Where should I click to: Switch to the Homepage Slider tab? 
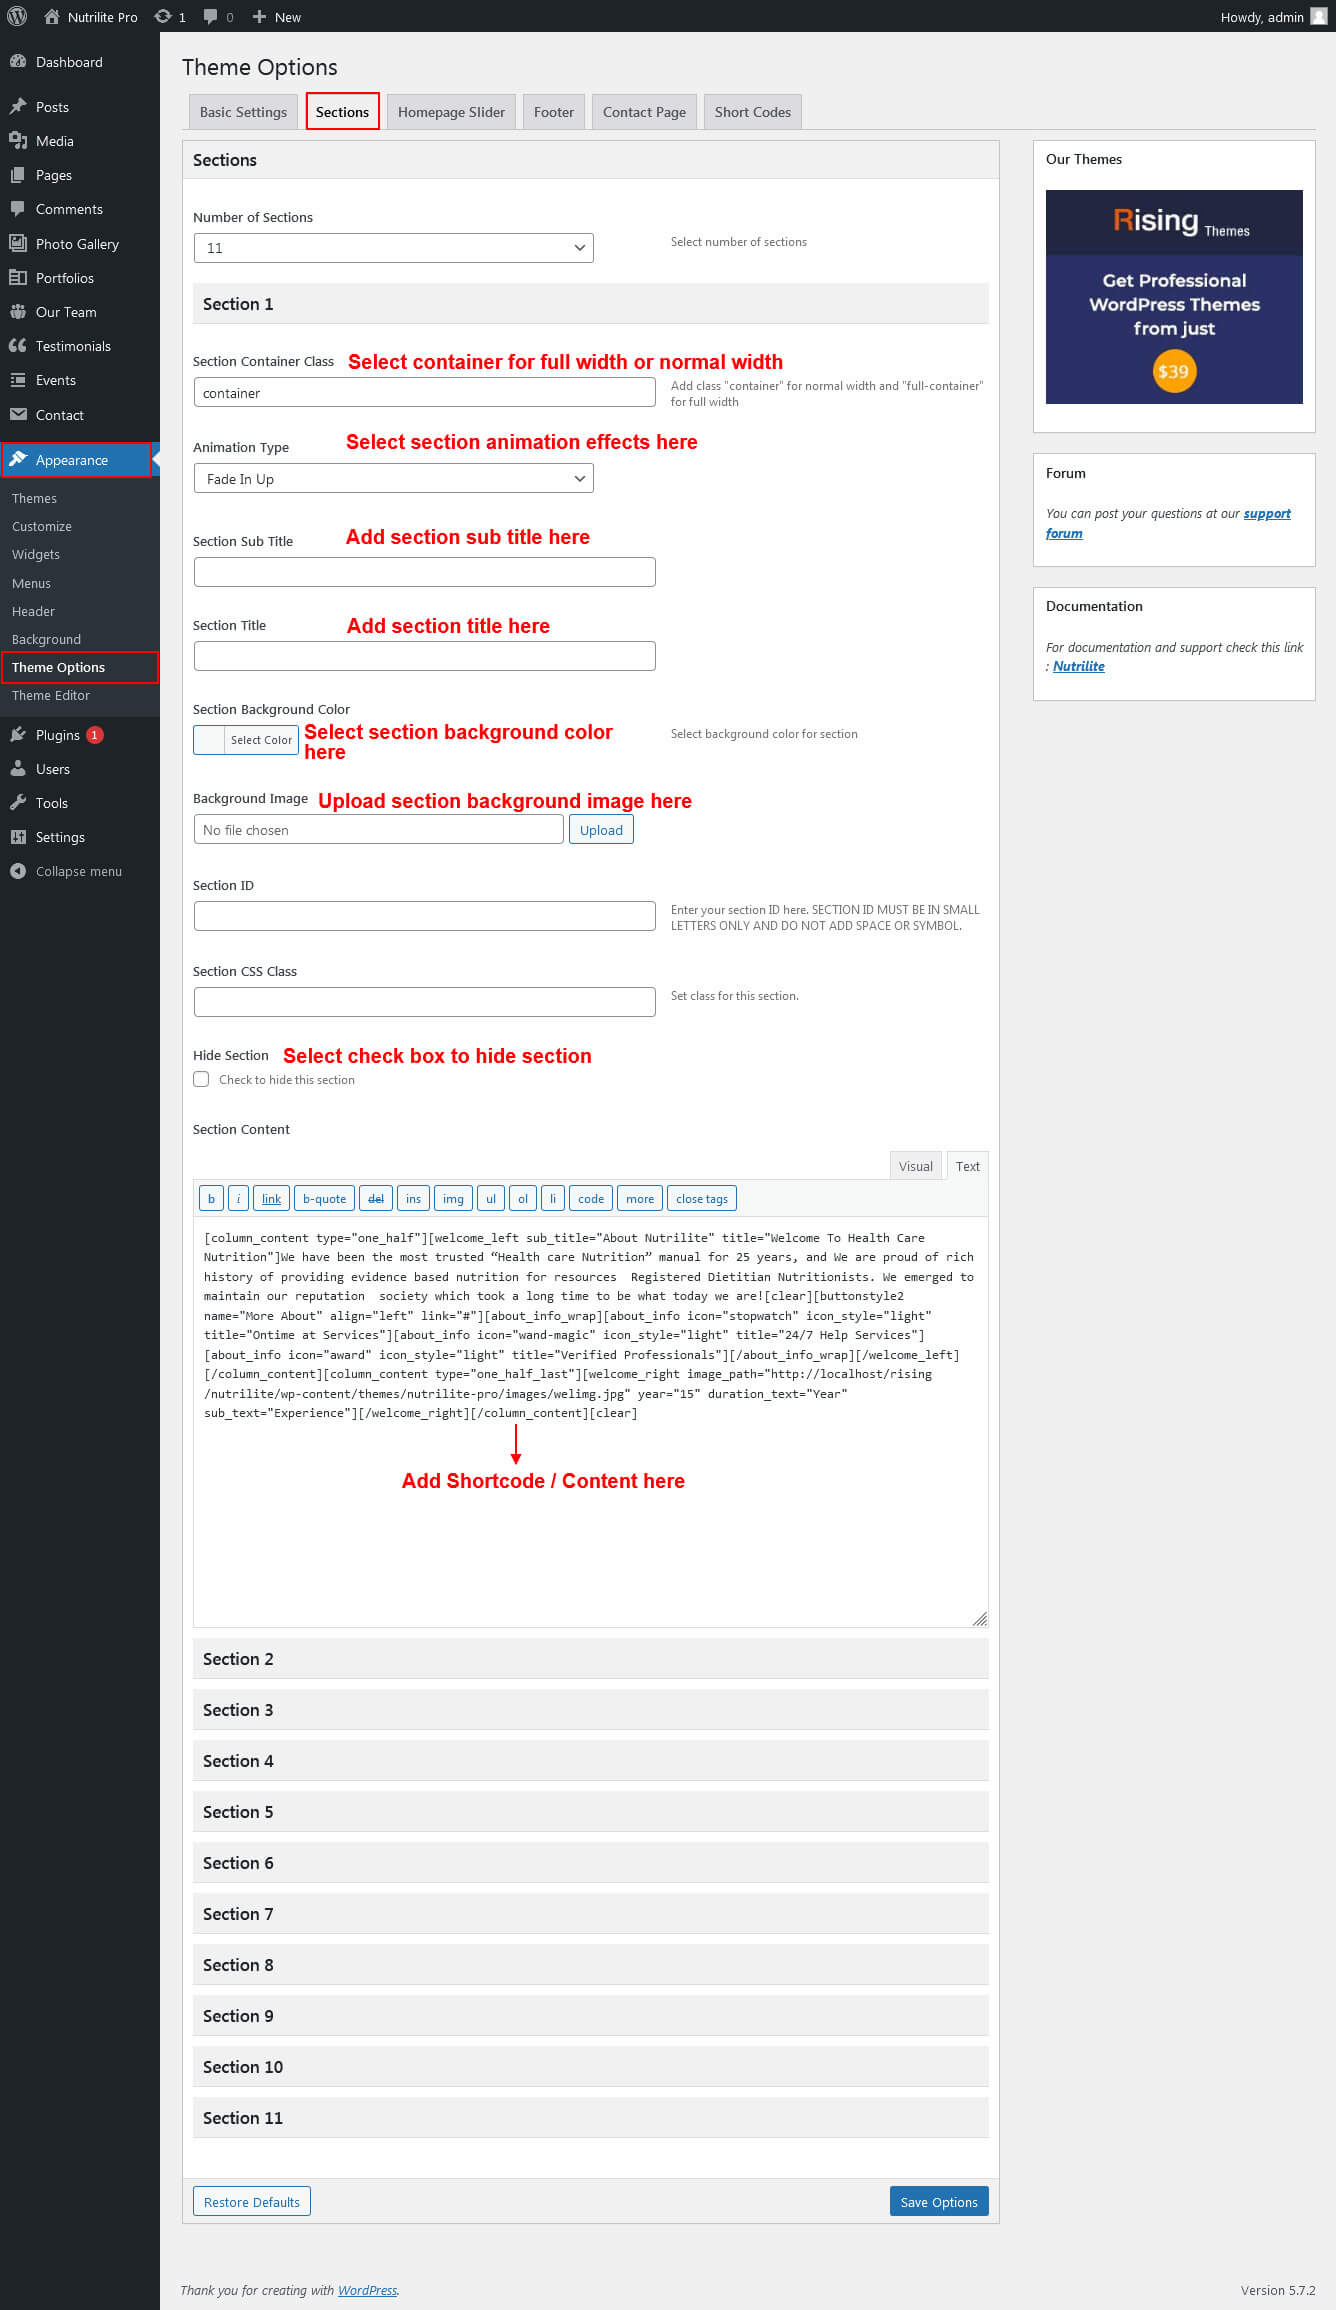451,112
